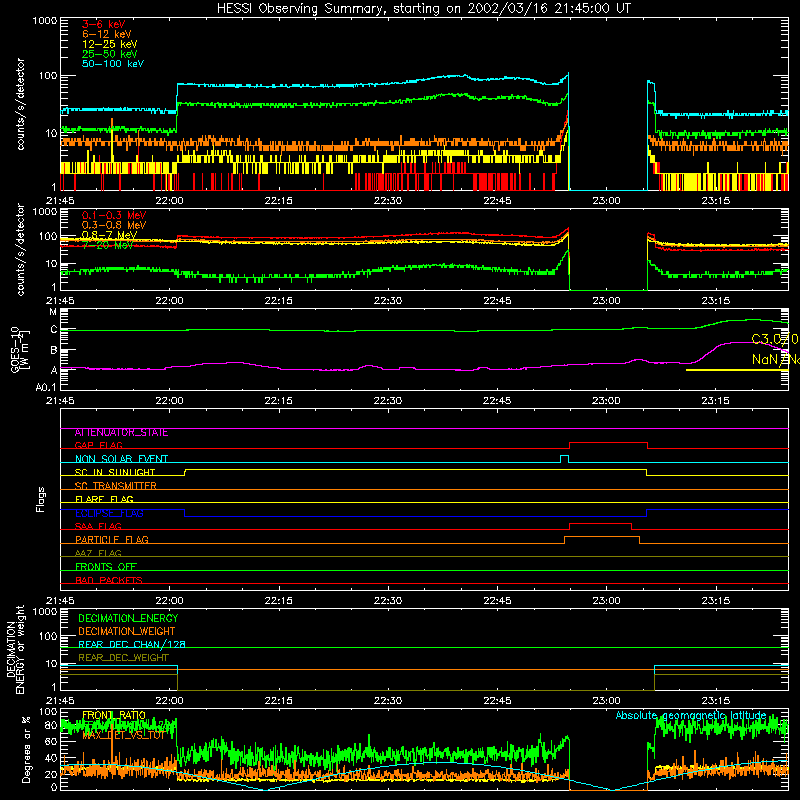Click the small NON_SOLAR_EVENT pulse on cyan line
Image resolution: width=800 pixels, height=800 pixels.
564,456
